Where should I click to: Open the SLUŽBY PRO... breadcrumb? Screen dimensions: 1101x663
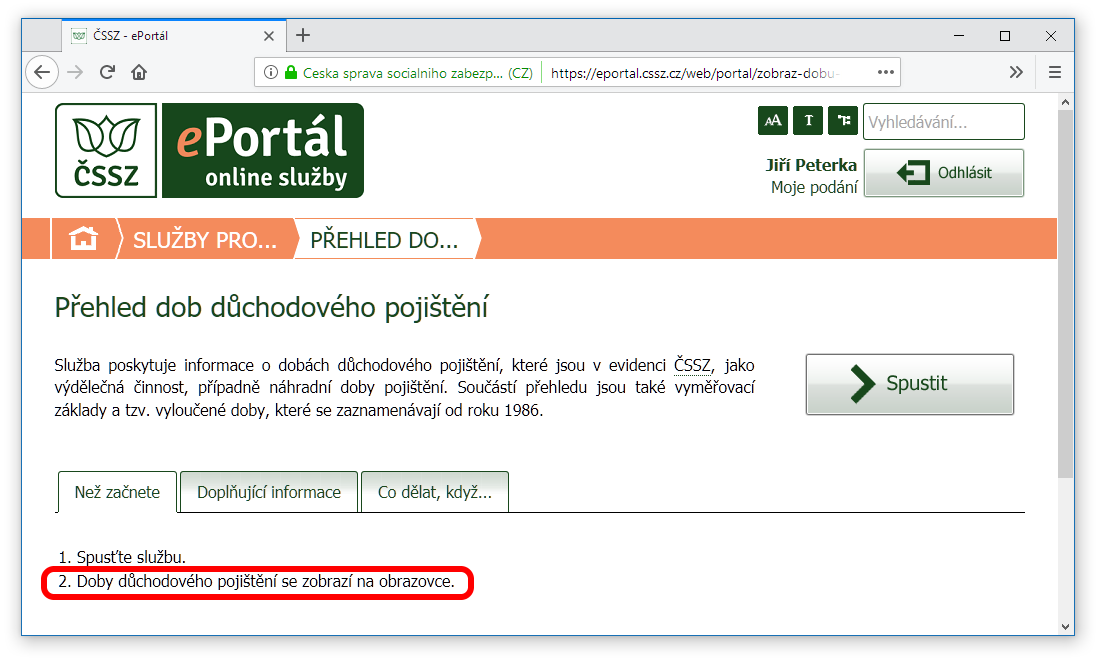(204, 239)
